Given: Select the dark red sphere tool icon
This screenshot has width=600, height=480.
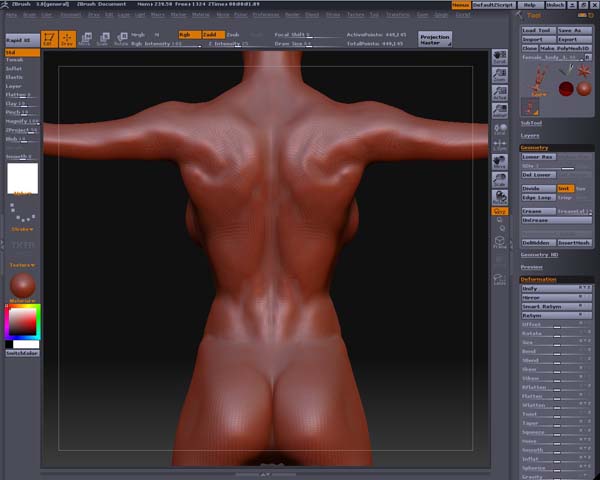Looking at the screenshot, I should tap(566, 89).
